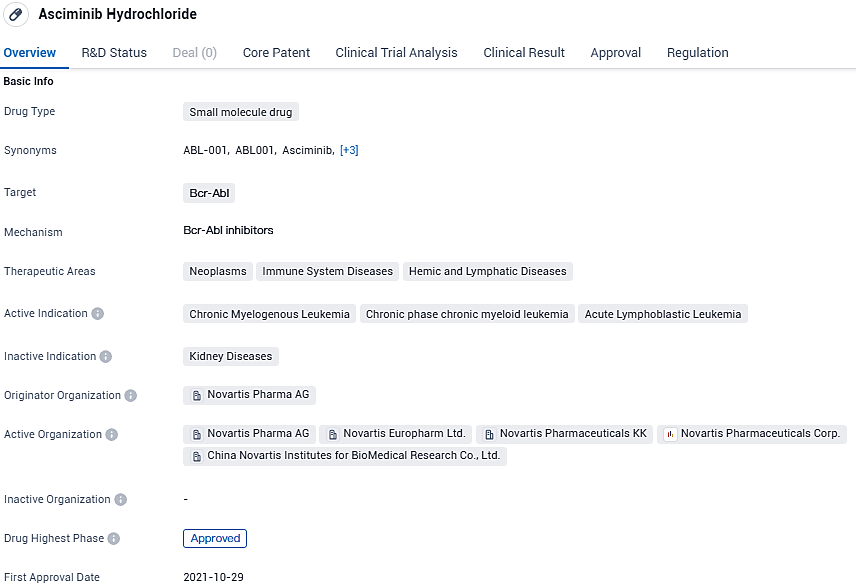Open the Approval tab
This screenshot has width=856, height=588.
[x=615, y=53]
